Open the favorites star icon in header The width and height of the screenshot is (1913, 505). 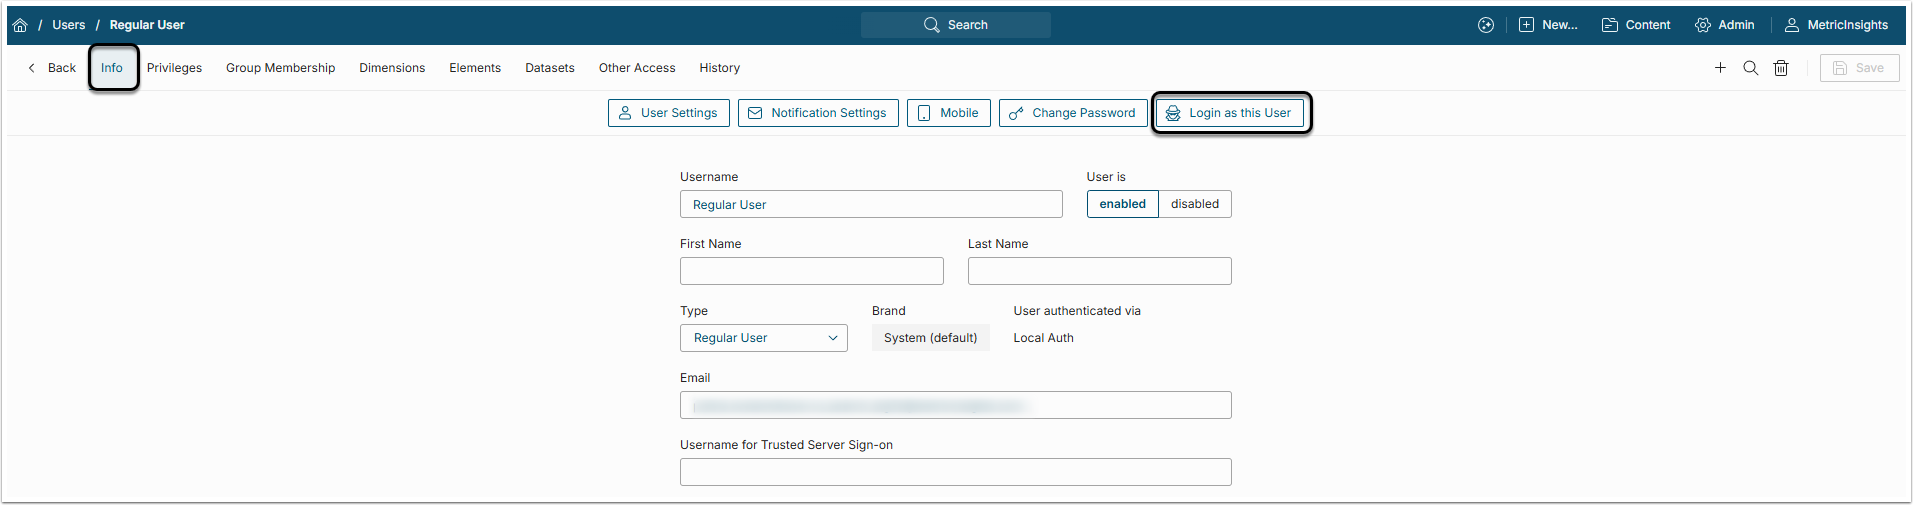[x=1486, y=25]
